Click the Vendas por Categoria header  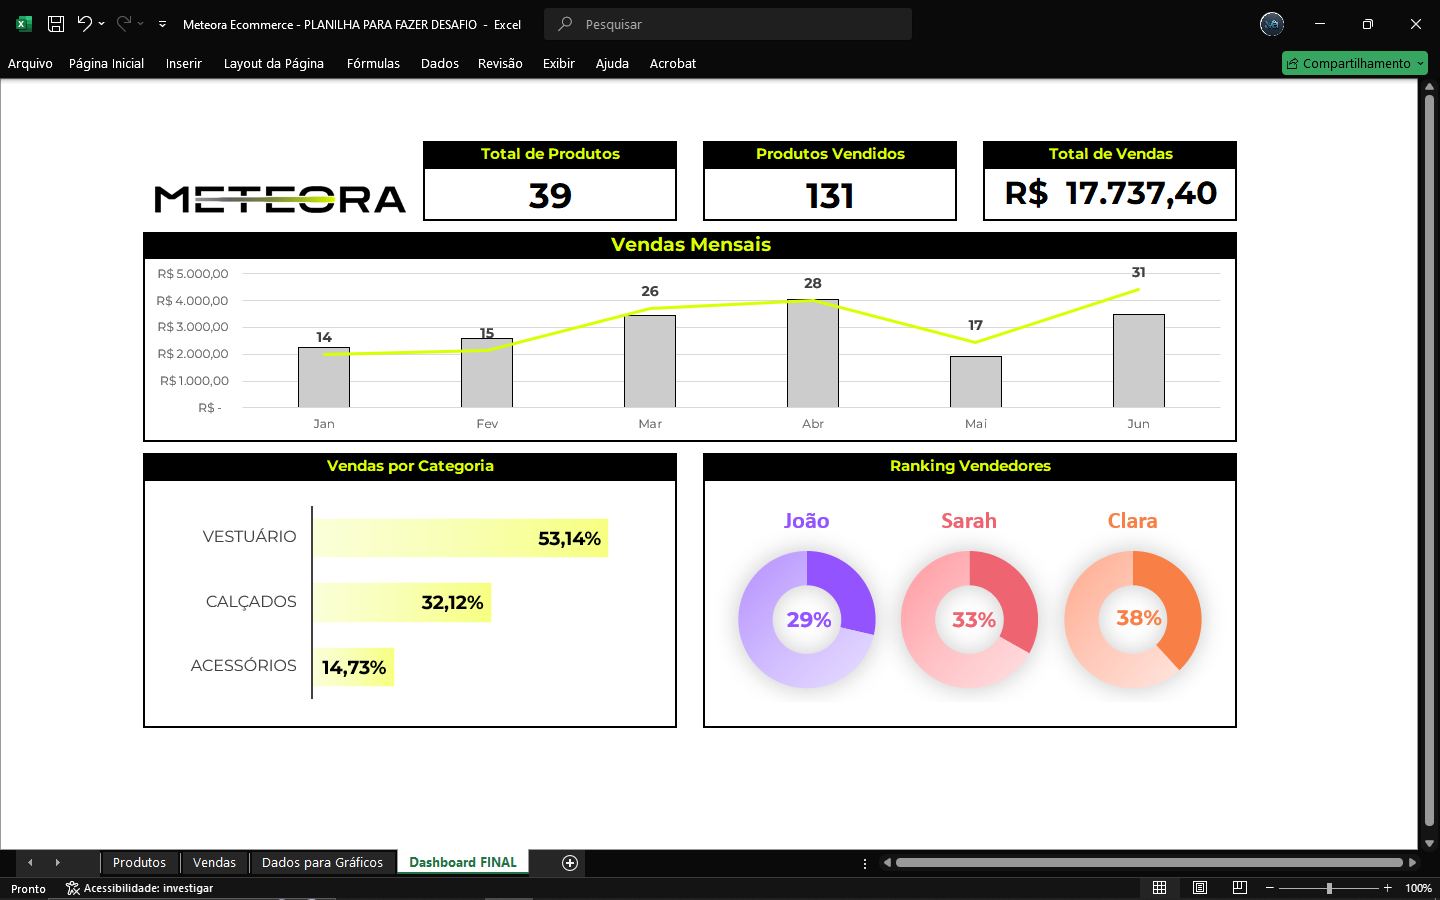410,466
